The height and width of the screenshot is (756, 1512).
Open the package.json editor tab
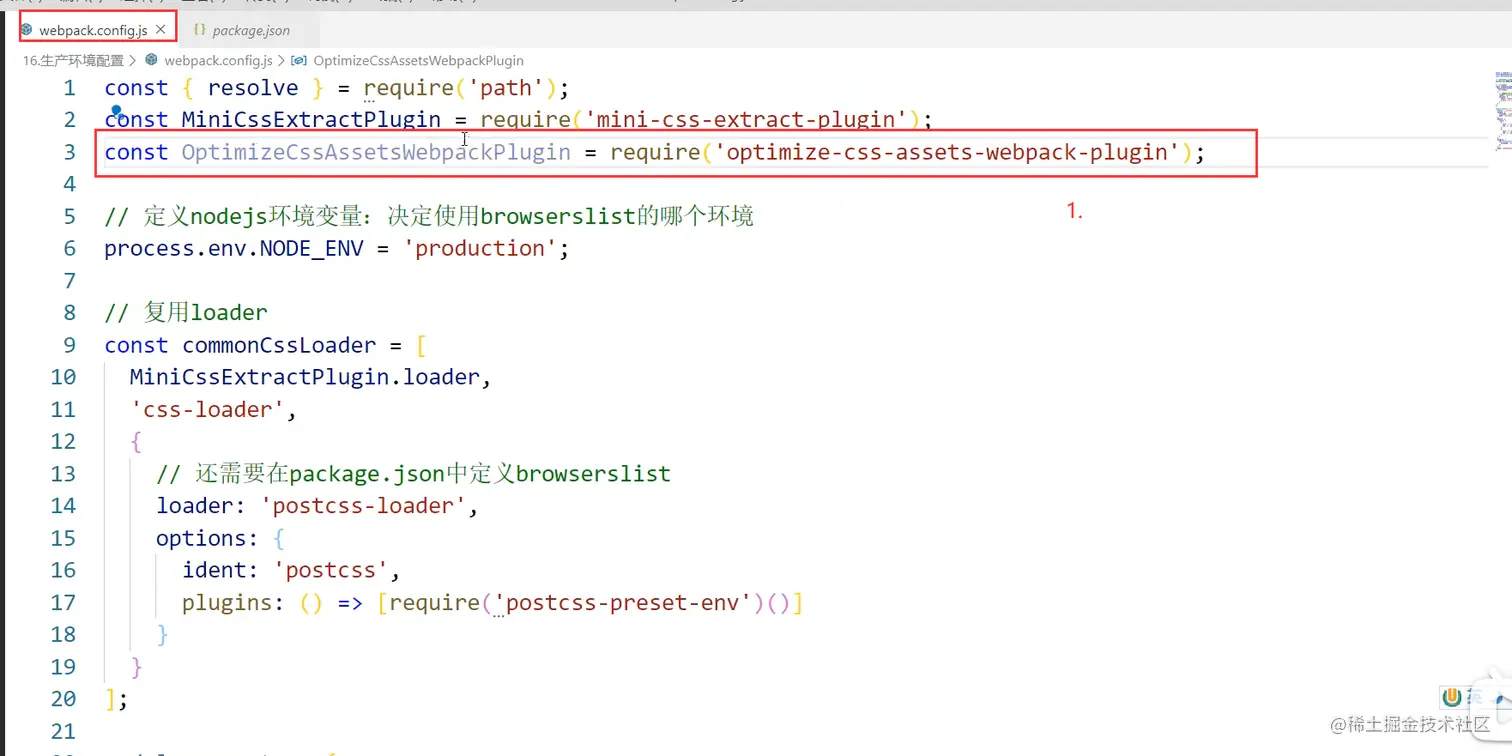[x=250, y=30]
